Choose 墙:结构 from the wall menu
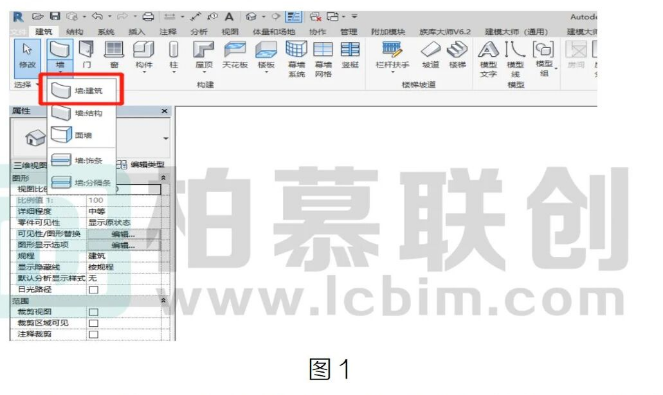This screenshot has width=663, height=395. pos(81,113)
